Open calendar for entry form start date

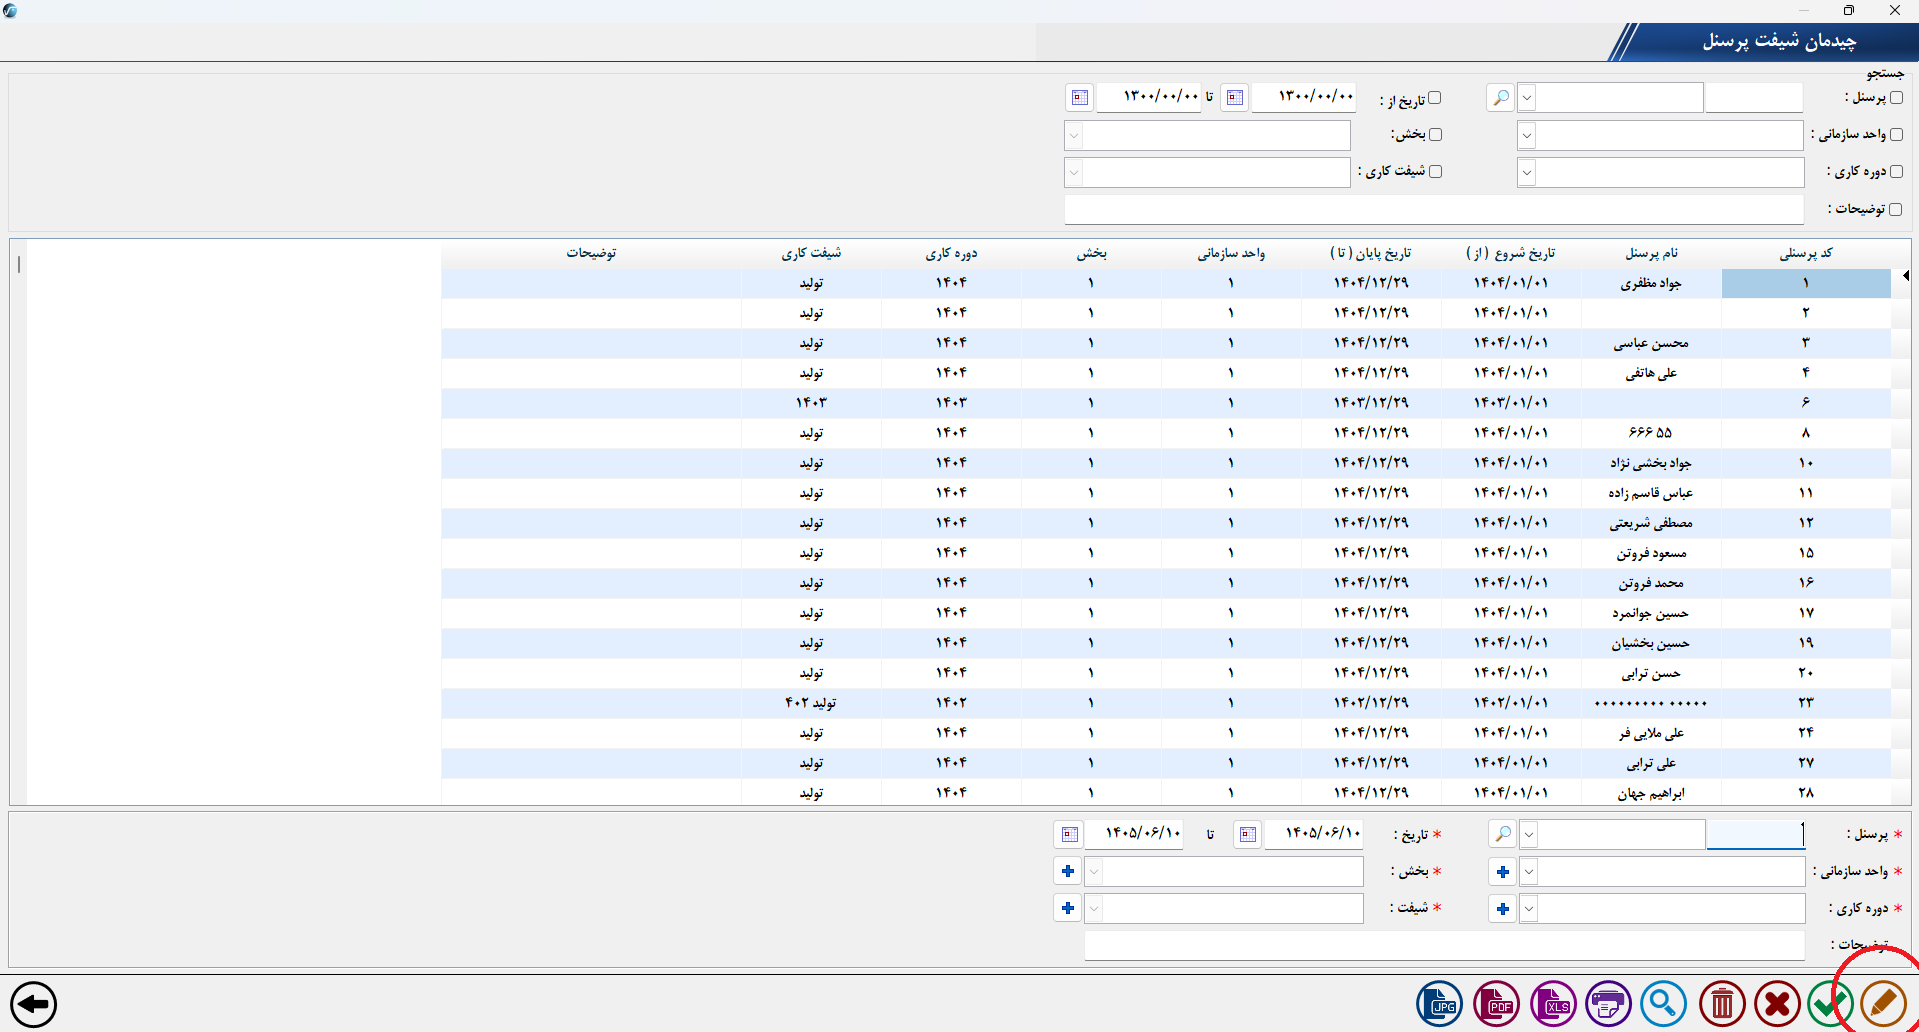tap(1247, 834)
